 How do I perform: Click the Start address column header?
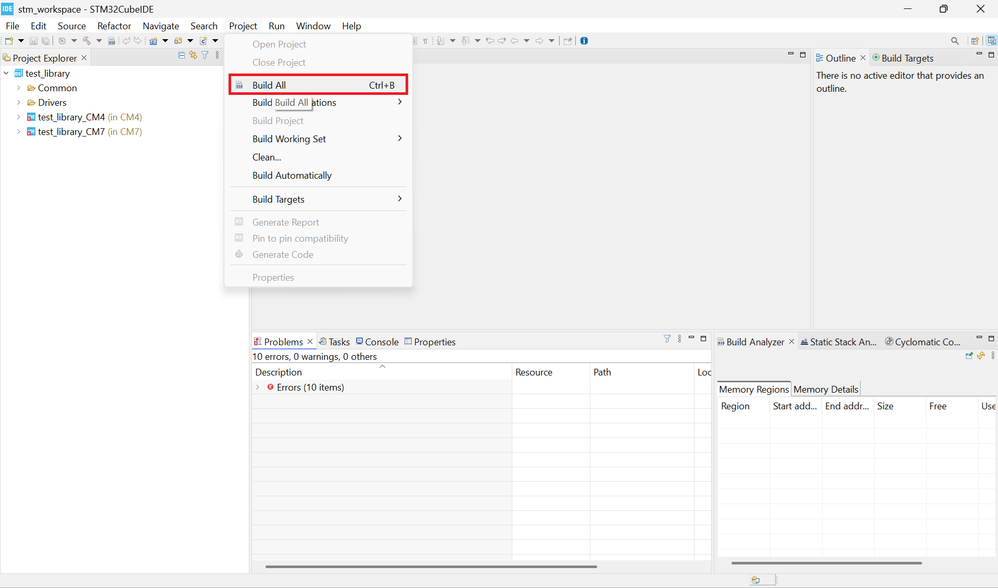point(795,406)
